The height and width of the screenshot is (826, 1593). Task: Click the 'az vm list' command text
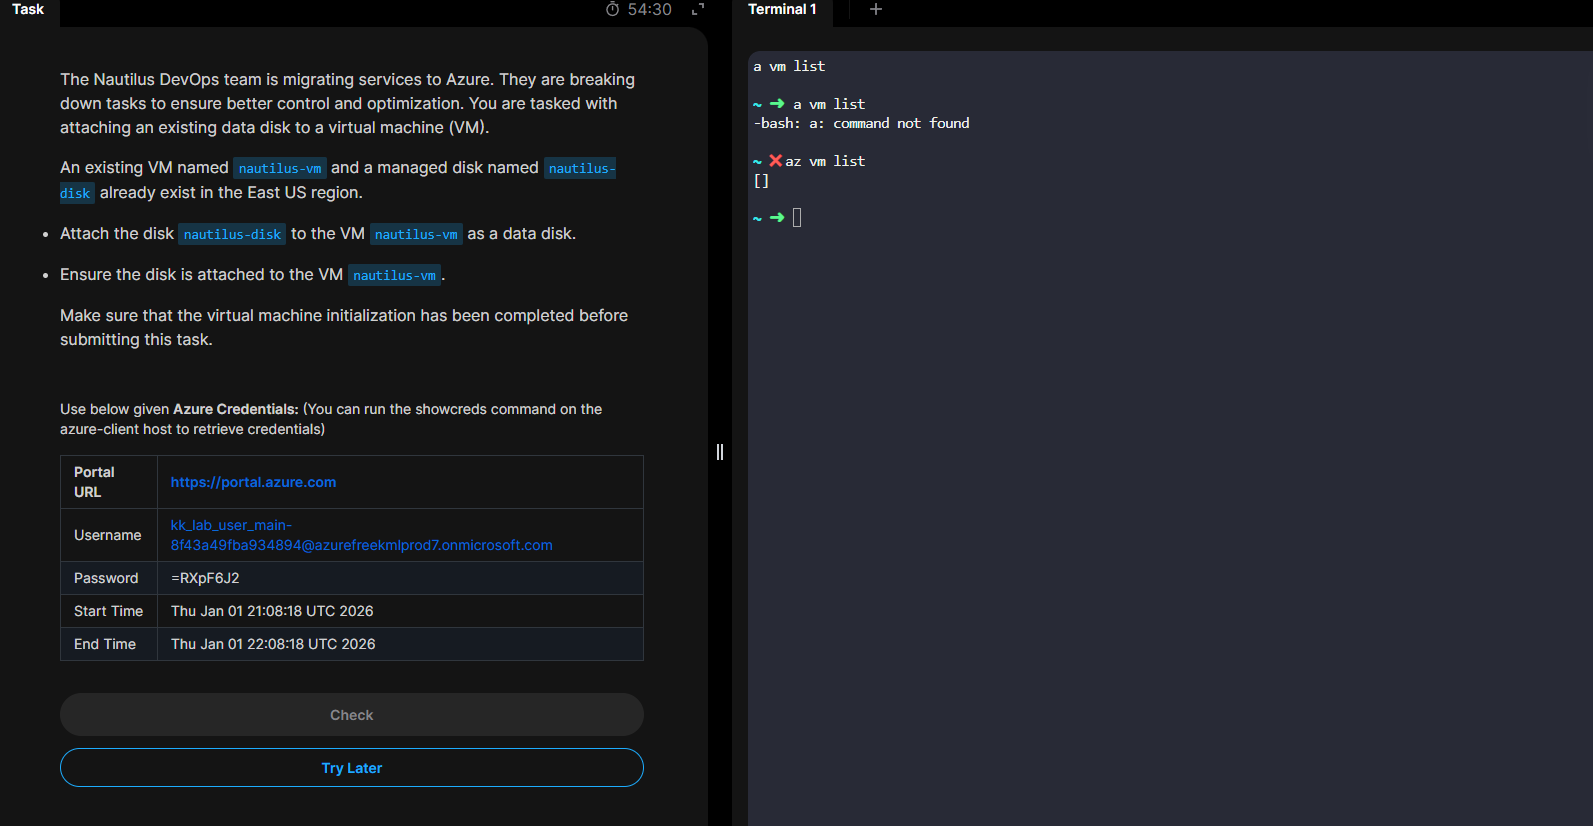click(x=825, y=161)
